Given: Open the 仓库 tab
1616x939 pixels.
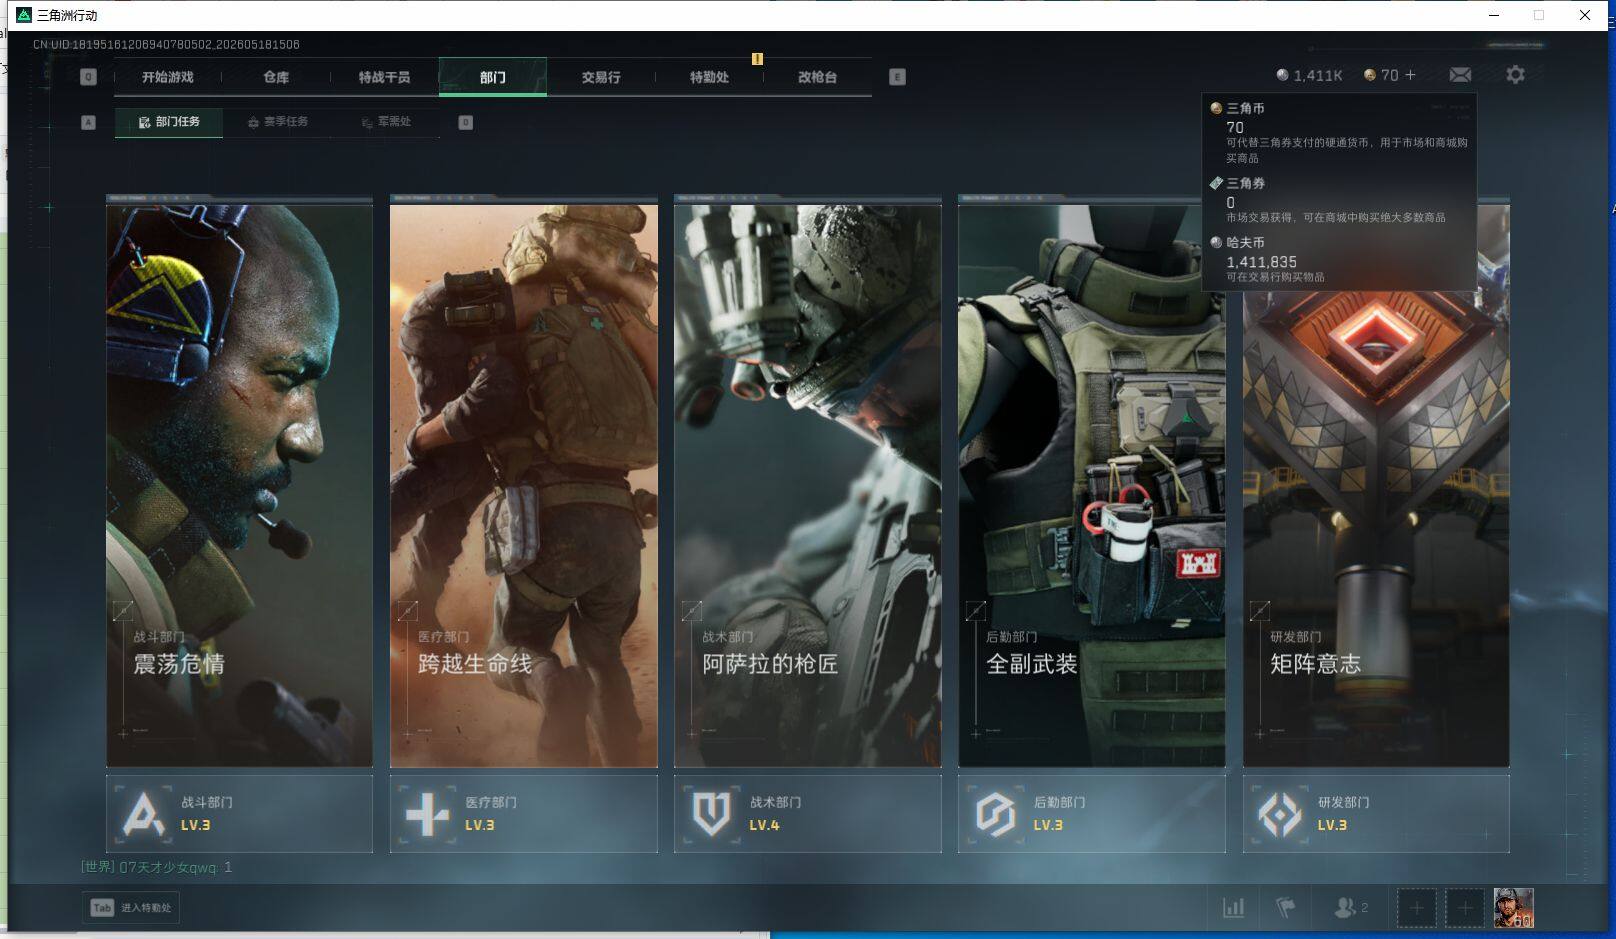Looking at the screenshot, I should (276, 77).
